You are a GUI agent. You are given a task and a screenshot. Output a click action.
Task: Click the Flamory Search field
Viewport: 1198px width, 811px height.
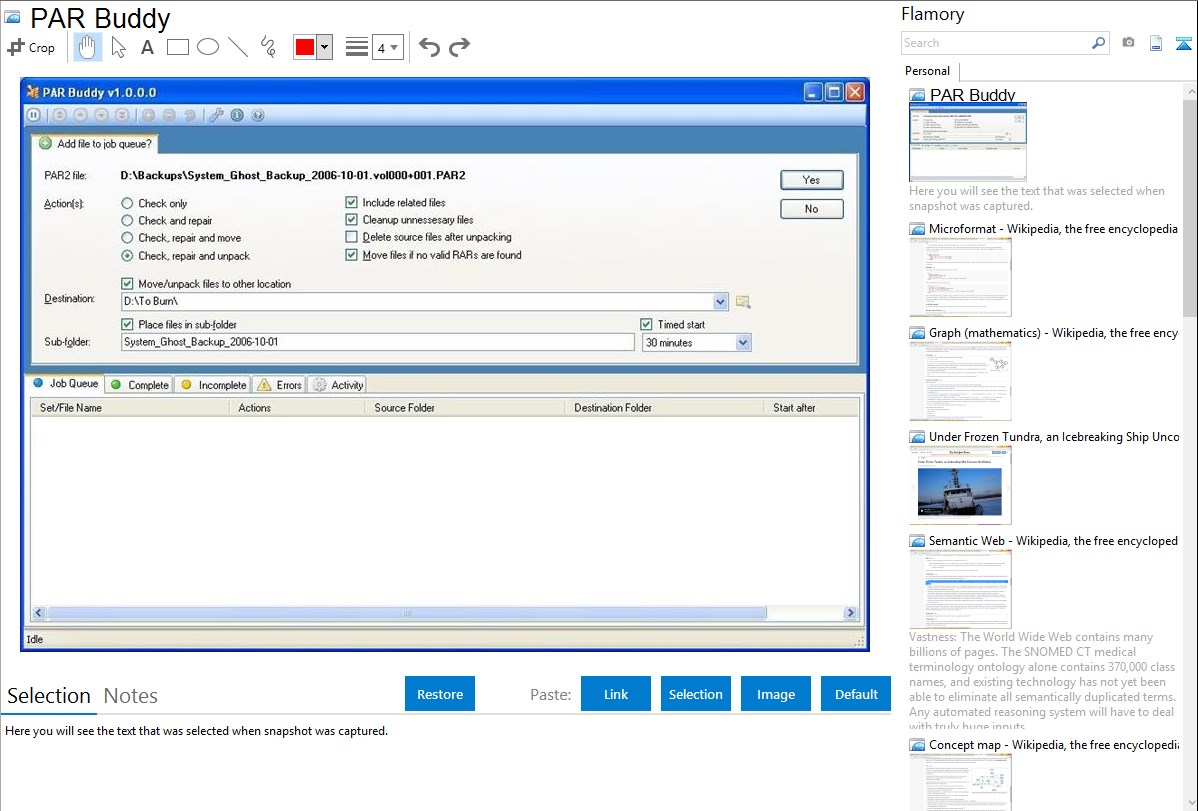pyautogui.click(x=996, y=43)
